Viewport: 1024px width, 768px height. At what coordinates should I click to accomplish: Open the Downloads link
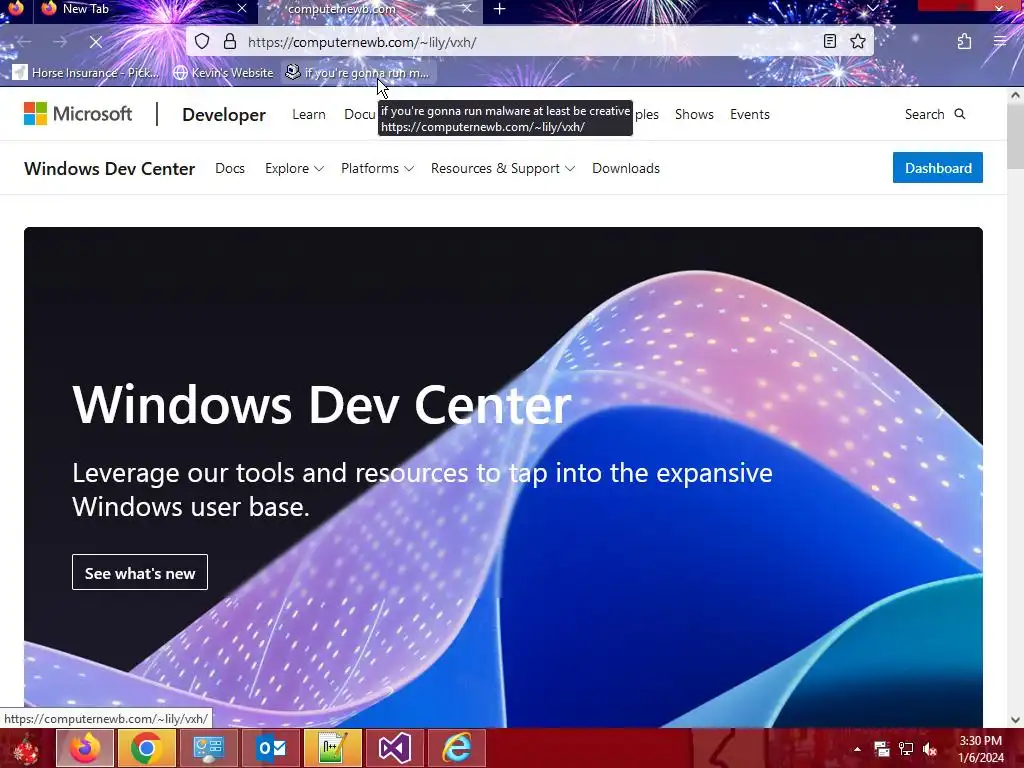tap(626, 168)
